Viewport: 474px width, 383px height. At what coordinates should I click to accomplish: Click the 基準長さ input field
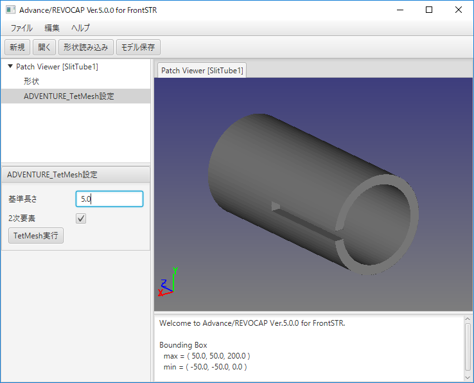tap(109, 199)
